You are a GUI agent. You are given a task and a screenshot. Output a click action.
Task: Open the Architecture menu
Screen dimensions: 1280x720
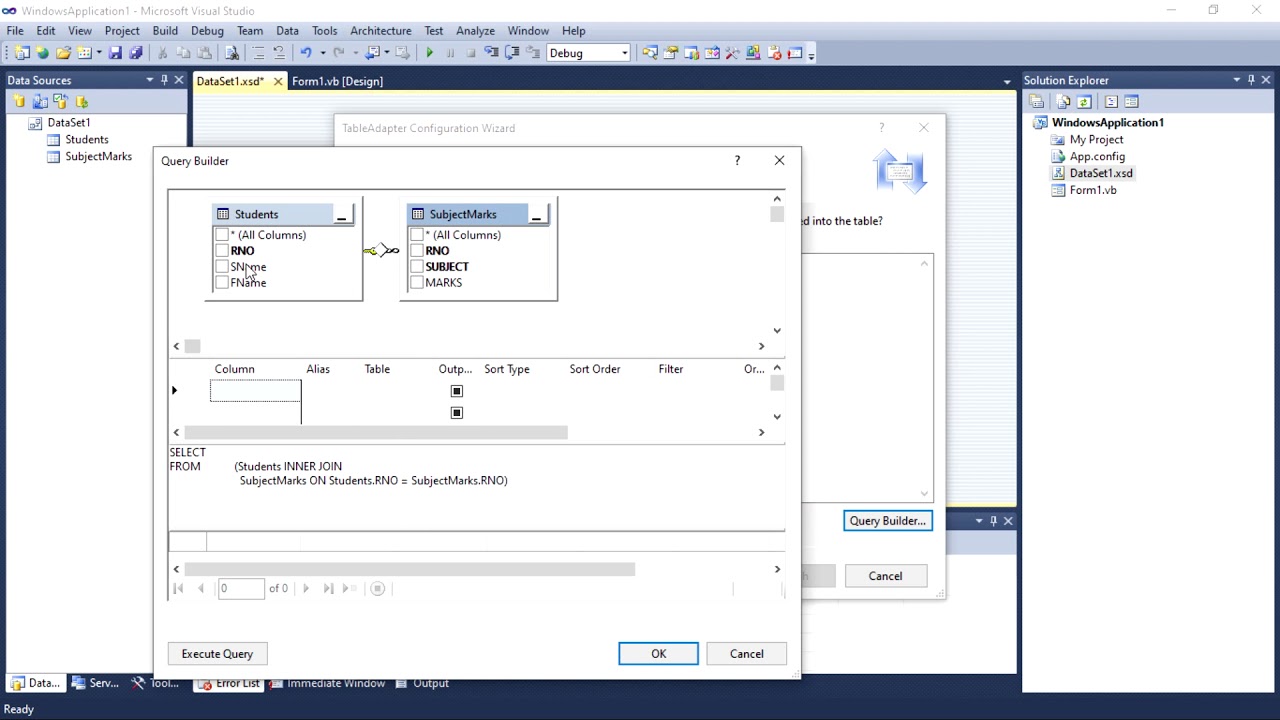pyautogui.click(x=381, y=30)
